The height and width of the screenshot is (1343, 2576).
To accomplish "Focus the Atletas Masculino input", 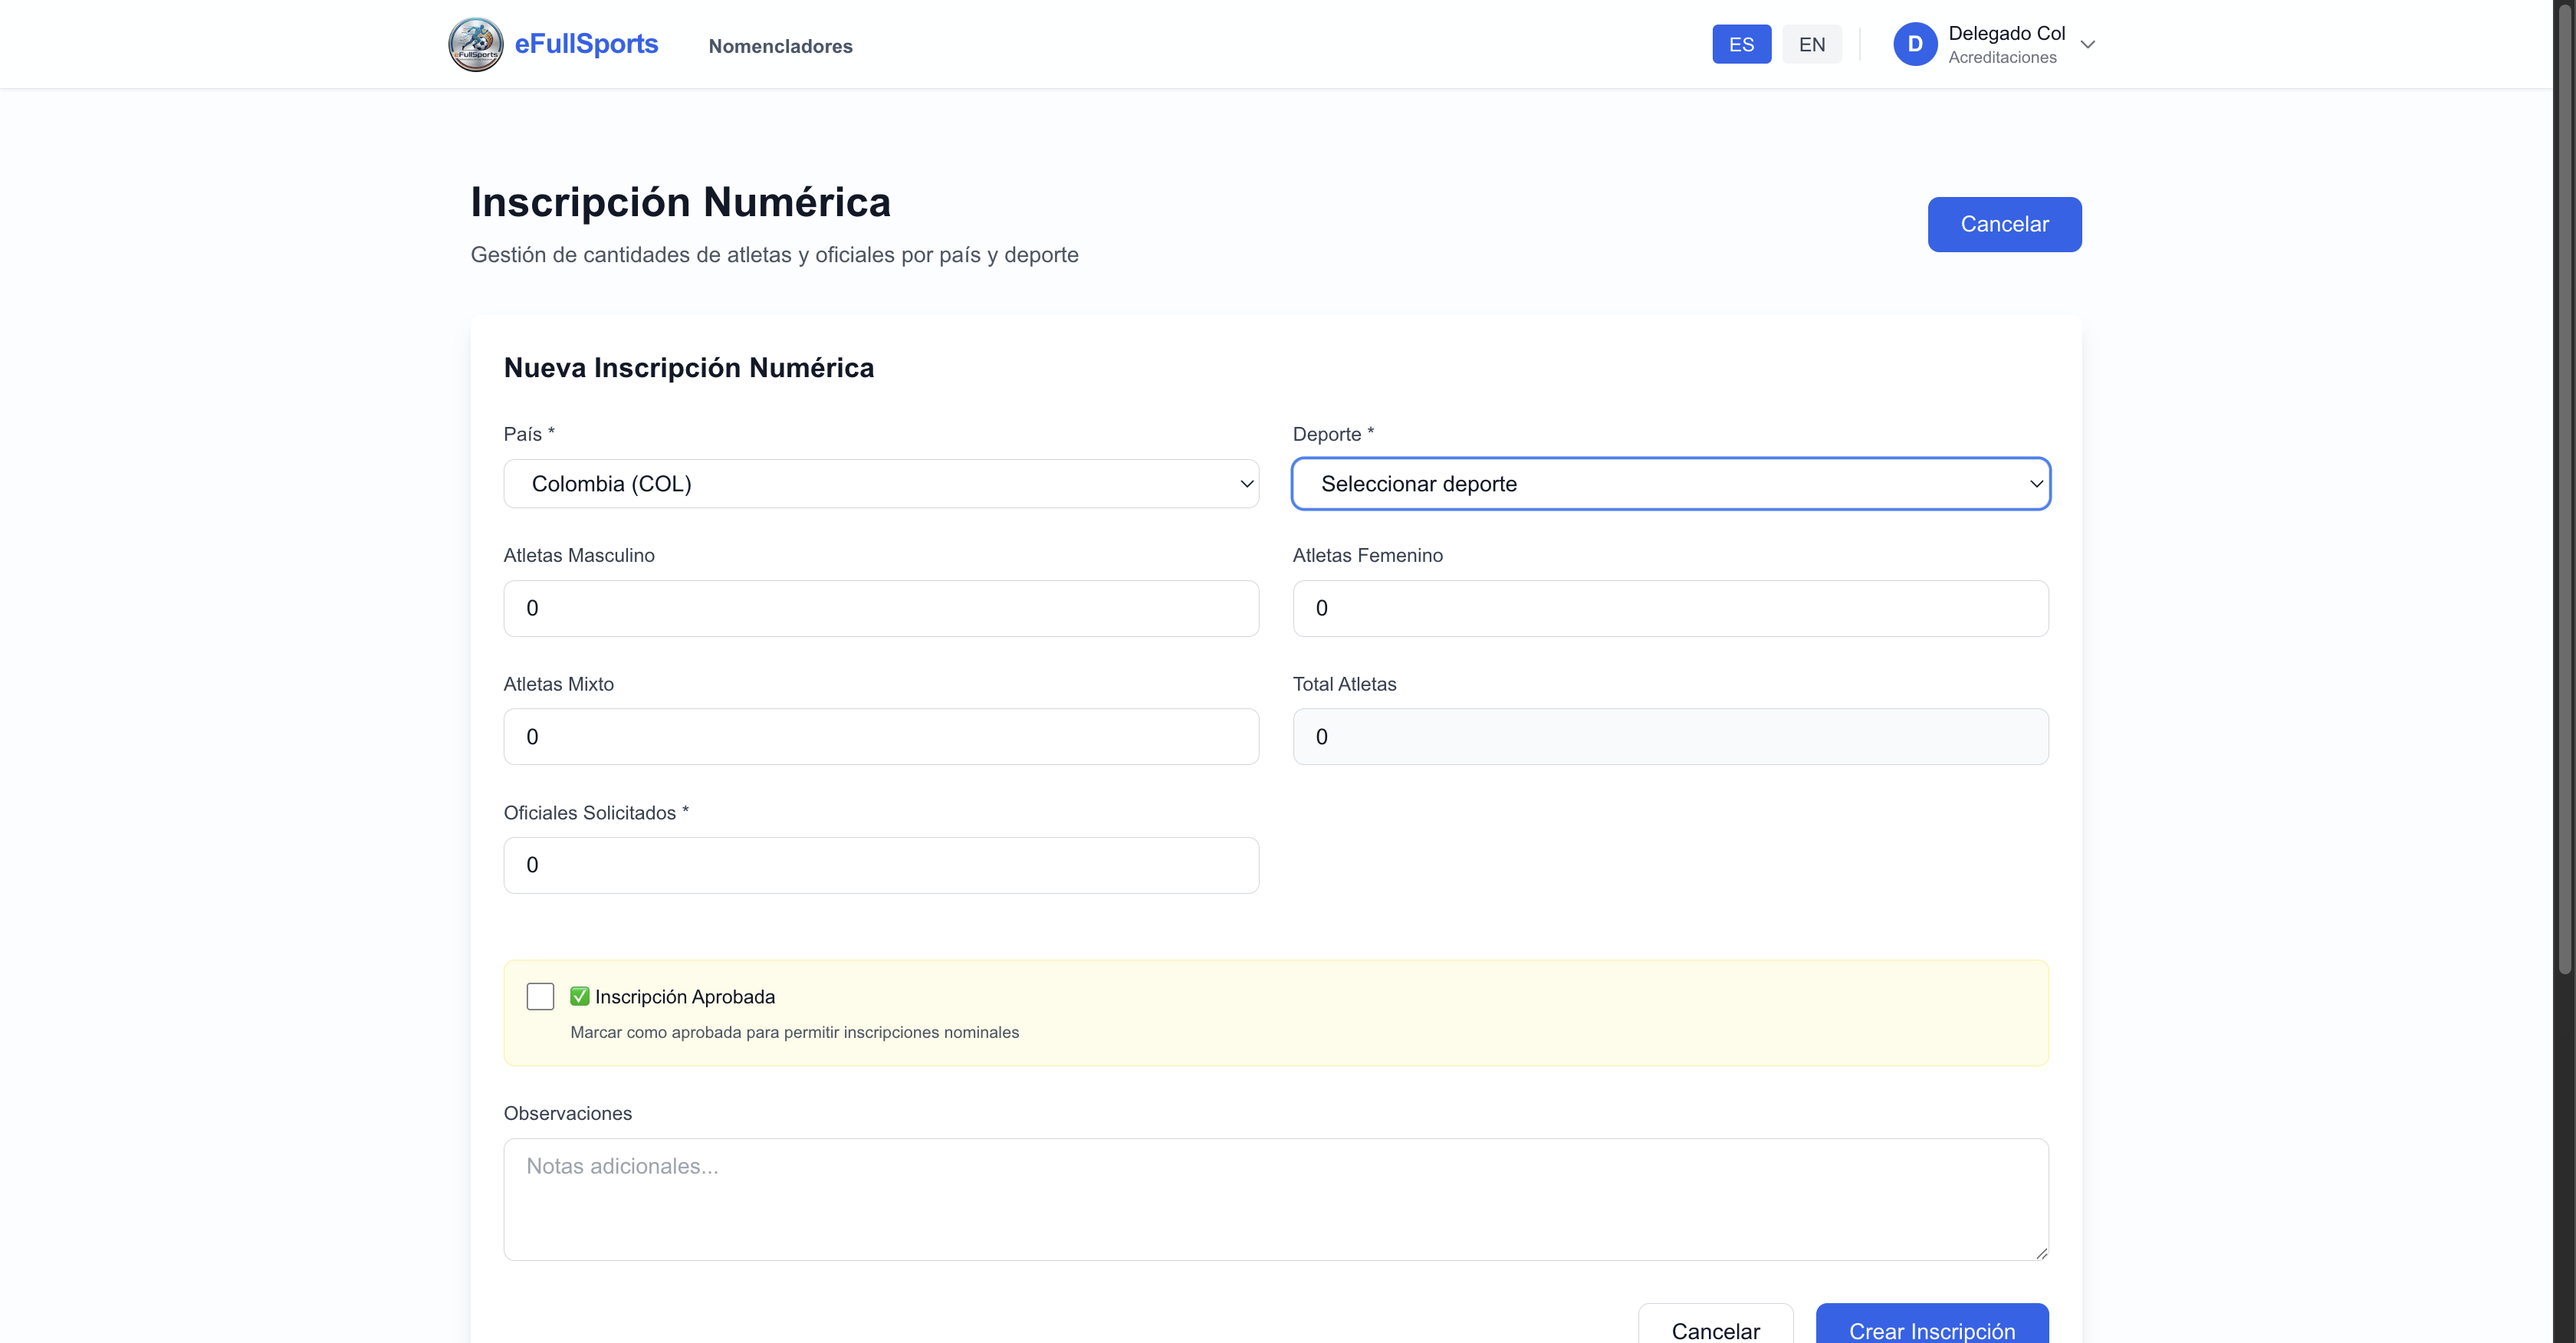I will click(x=880, y=608).
